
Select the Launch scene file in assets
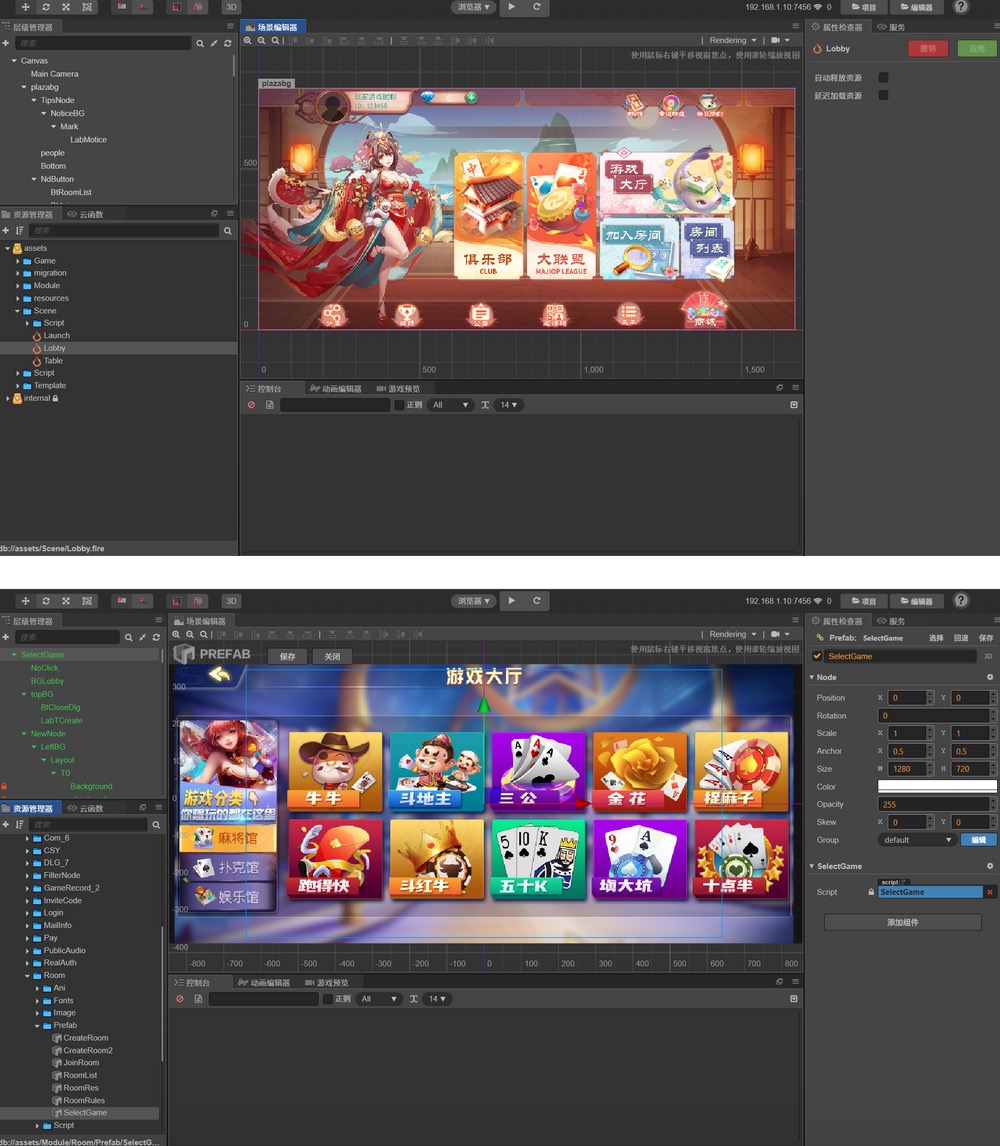pyautogui.click(x=56, y=336)
